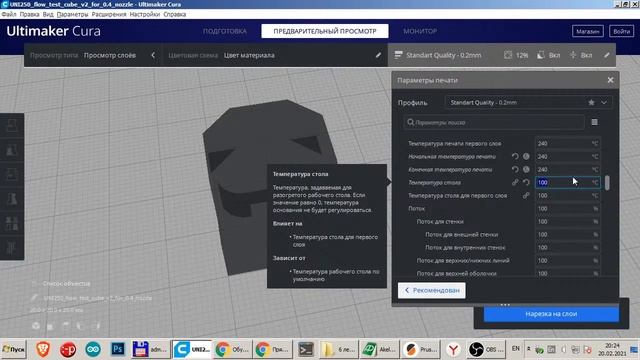Click the Параметры поиска search field
Screen dimensions: 640x360
coord(494,122)
